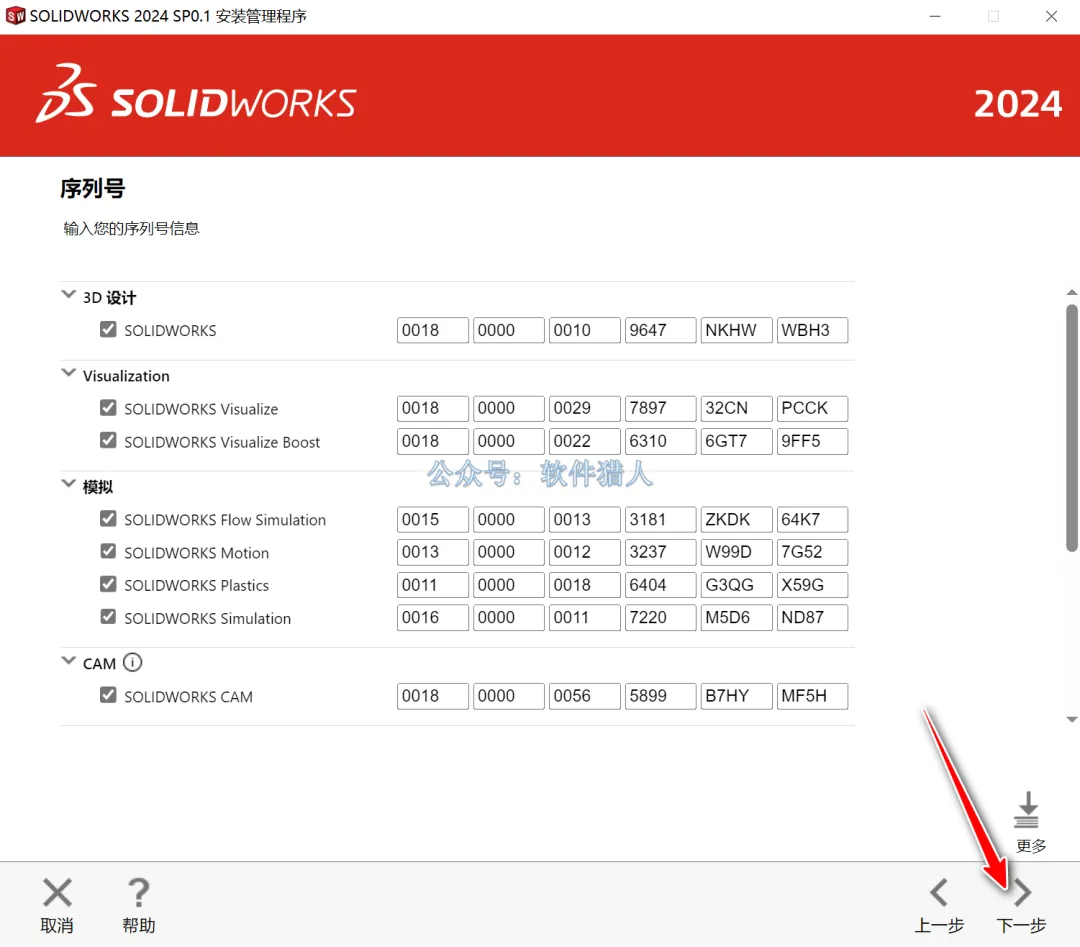Click the SOLIDWORKS title bar app icon
Screen dimensions: 1080x947
15,16
